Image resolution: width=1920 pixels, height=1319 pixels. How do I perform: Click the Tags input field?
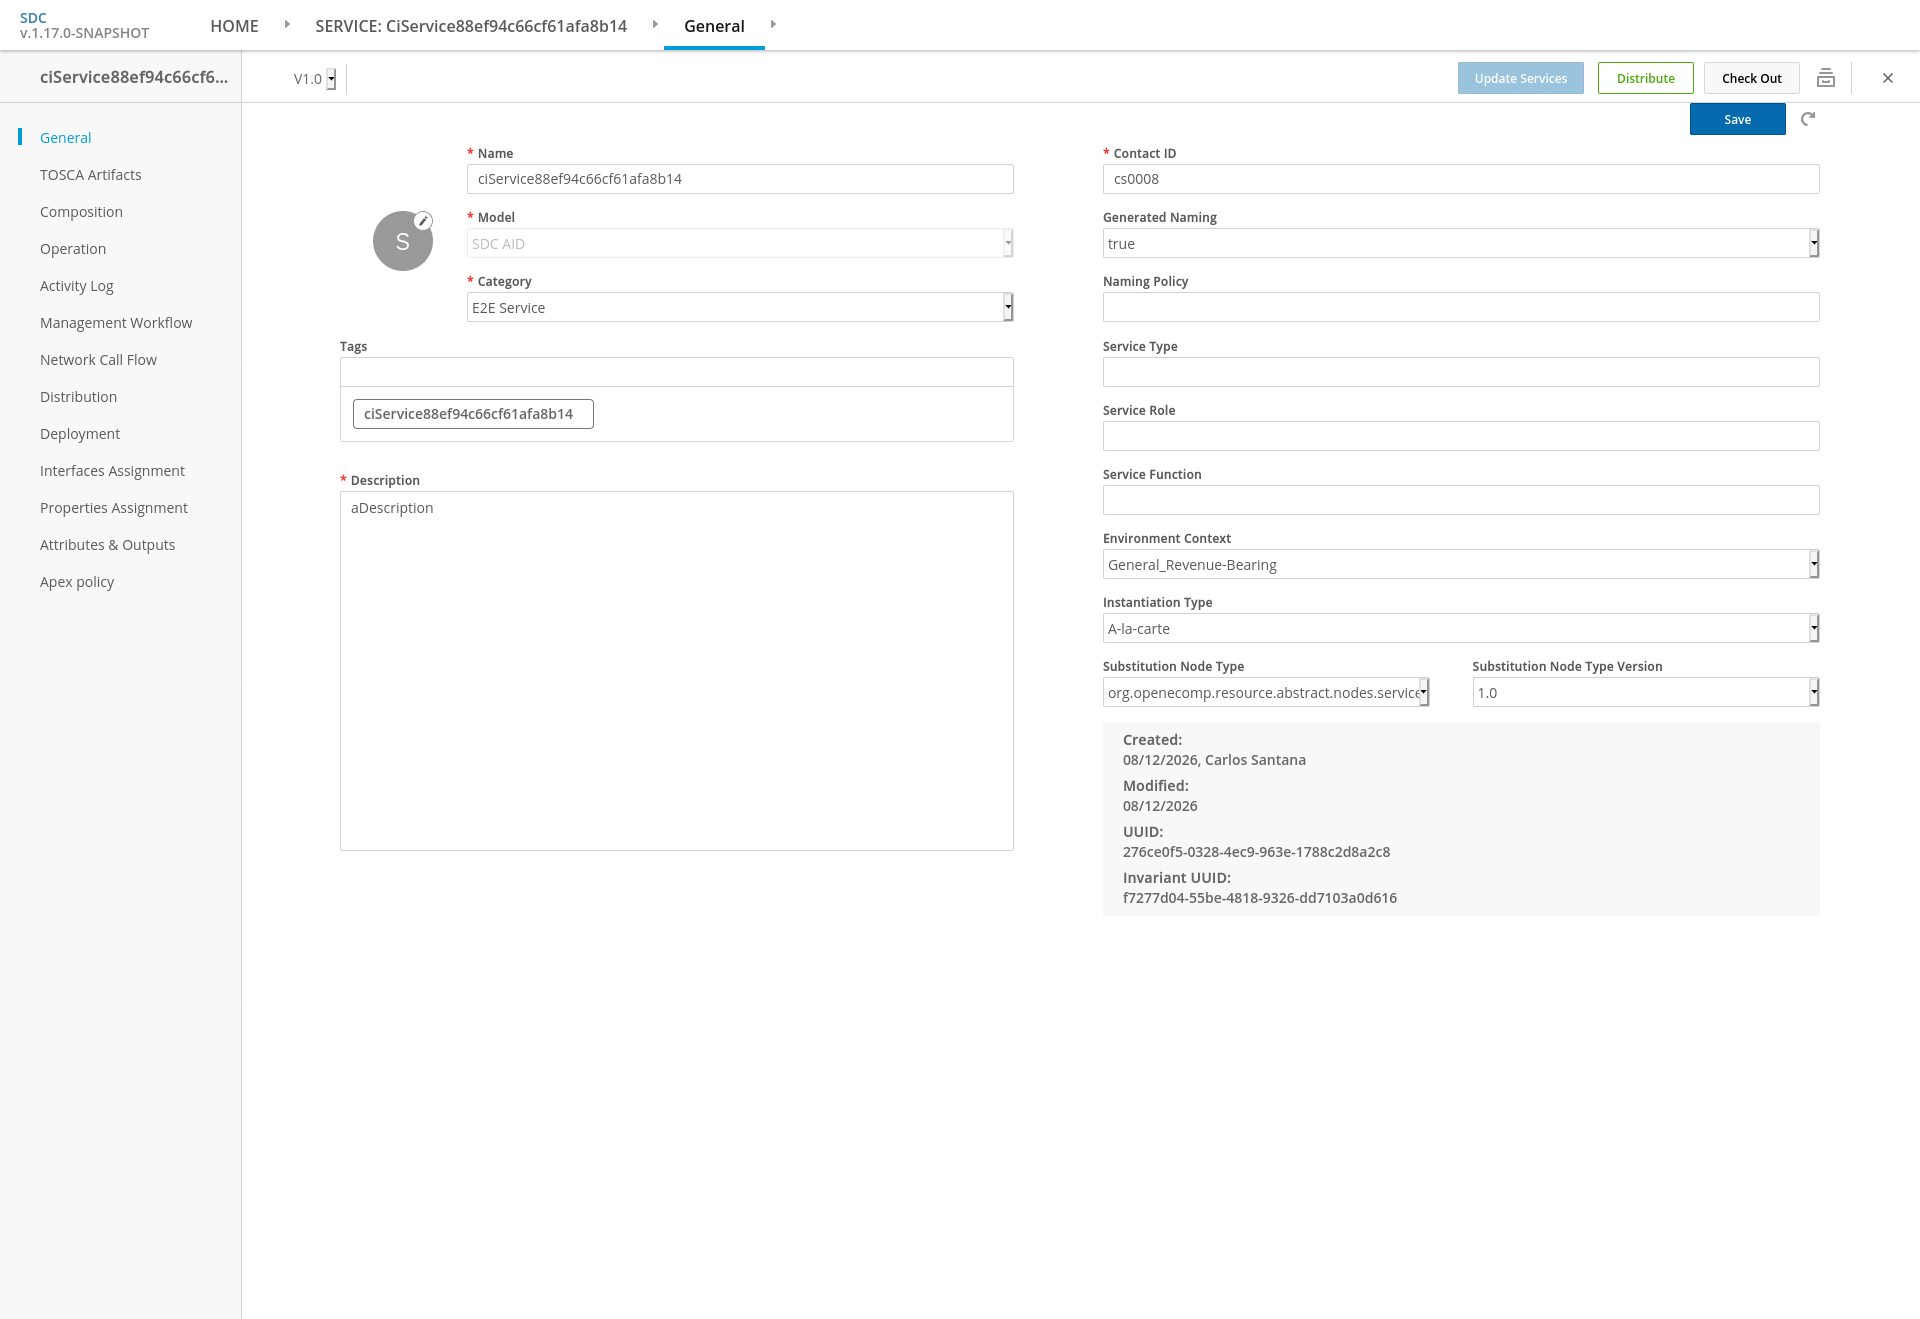(x=677, y=372)
